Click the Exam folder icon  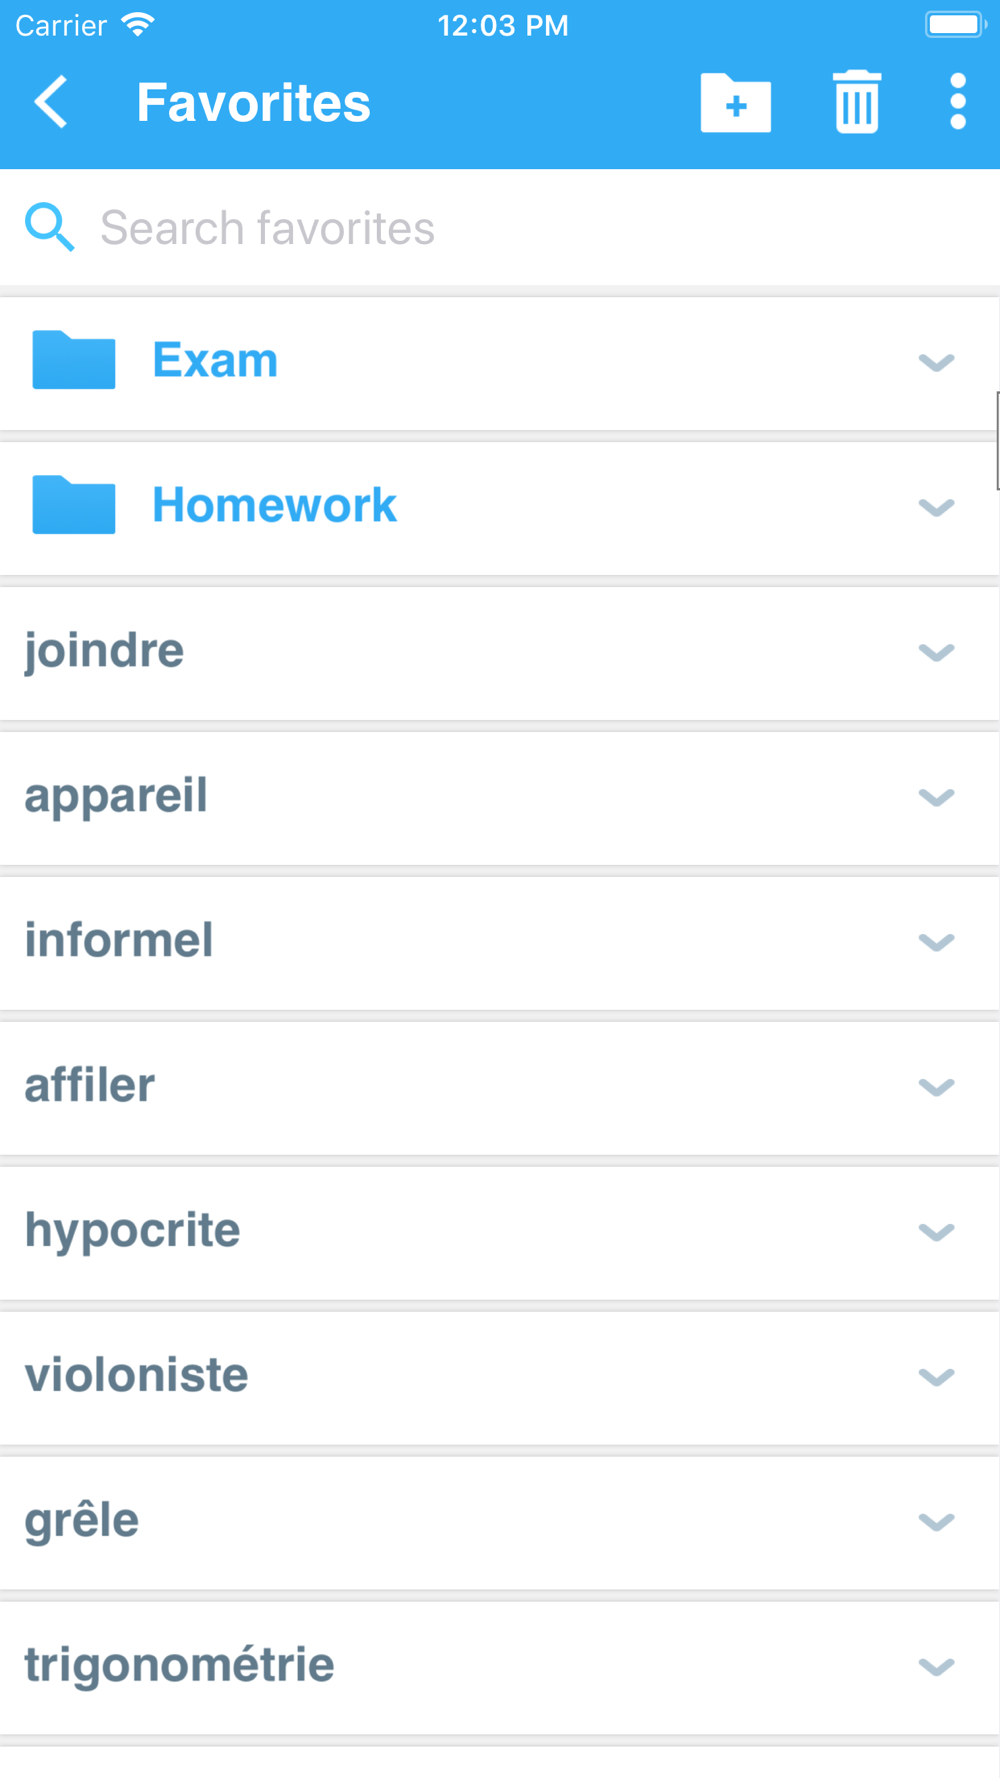click(74, 360)
